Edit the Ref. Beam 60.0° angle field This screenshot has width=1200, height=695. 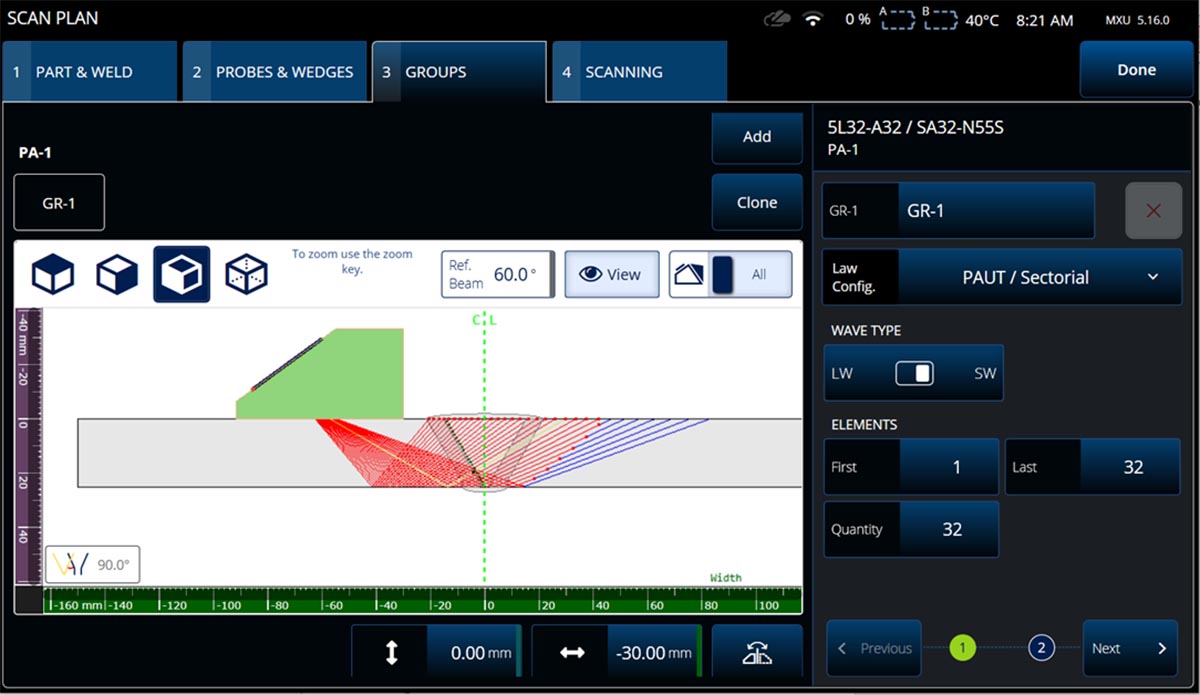498,274
